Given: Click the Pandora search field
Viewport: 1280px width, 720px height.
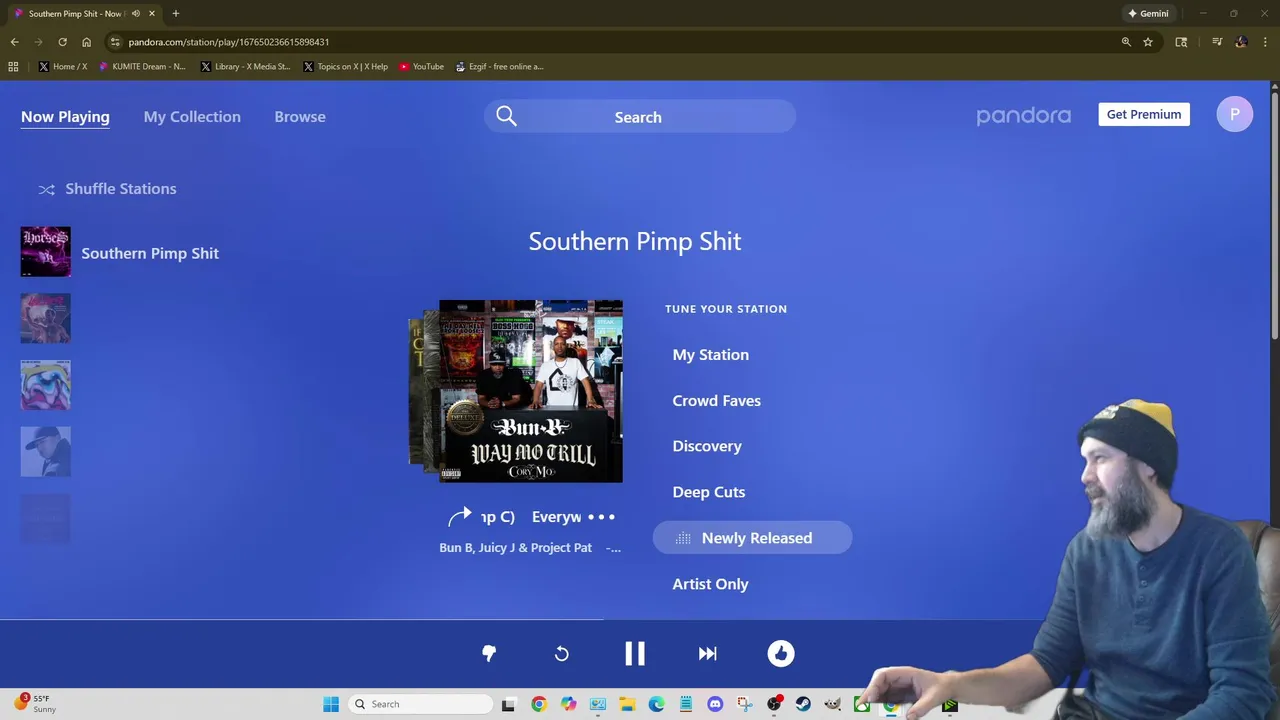Looking at the screenshot, I should point(640,116).
